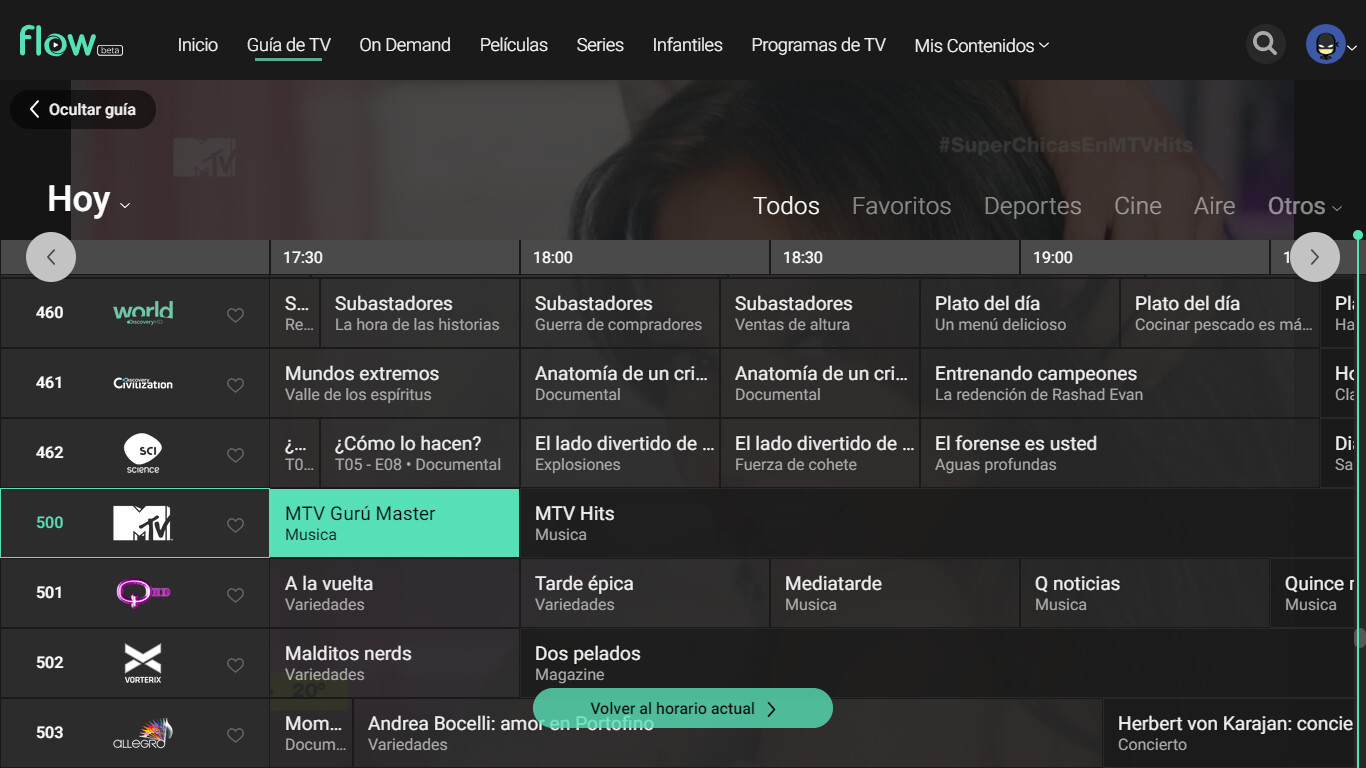Image resolution: width=1366 pixels, height=768 pixels.
Task: Open El lado divertido Fuerza de cohete
Action: coord(820,453)
